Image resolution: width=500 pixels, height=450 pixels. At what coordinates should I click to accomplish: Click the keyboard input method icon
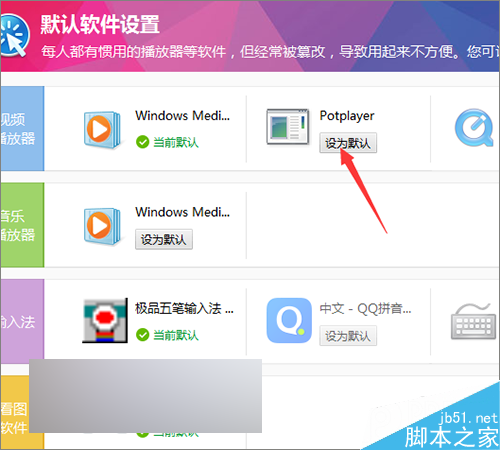click(473, 321)
